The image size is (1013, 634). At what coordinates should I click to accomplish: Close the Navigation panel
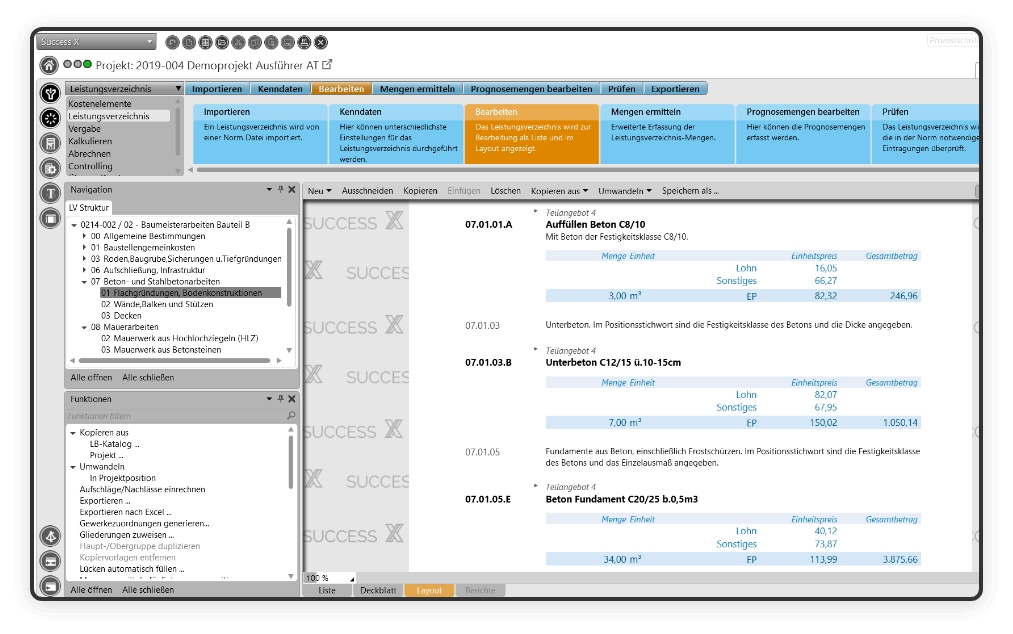point(292,189)
